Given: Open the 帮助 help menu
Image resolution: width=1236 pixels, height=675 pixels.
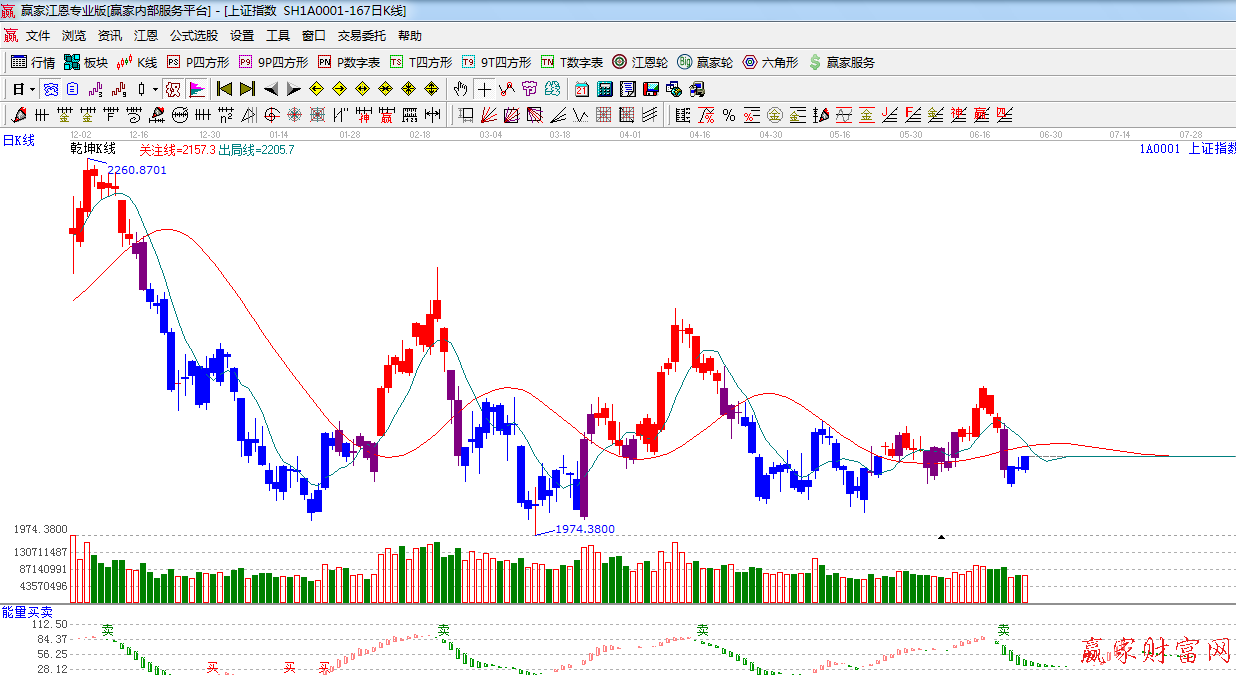Looking at the screenshot, I should point(410,36).
